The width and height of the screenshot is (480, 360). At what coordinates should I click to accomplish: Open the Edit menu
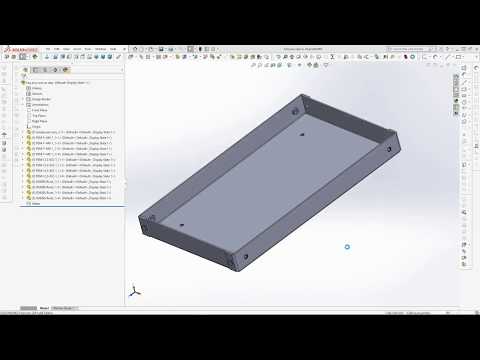(x=57, y=49)
